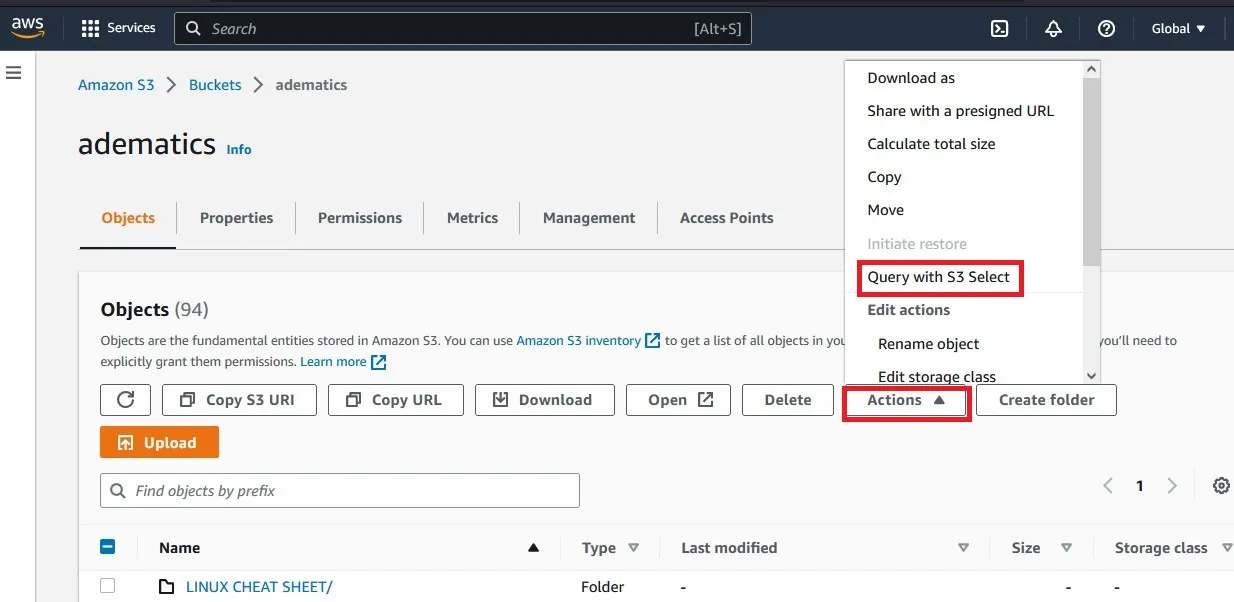This screenshot has width=1234, height=602.
Task: Open the Services grid menu
Action: pyautogui.click(x=118, y=28)
